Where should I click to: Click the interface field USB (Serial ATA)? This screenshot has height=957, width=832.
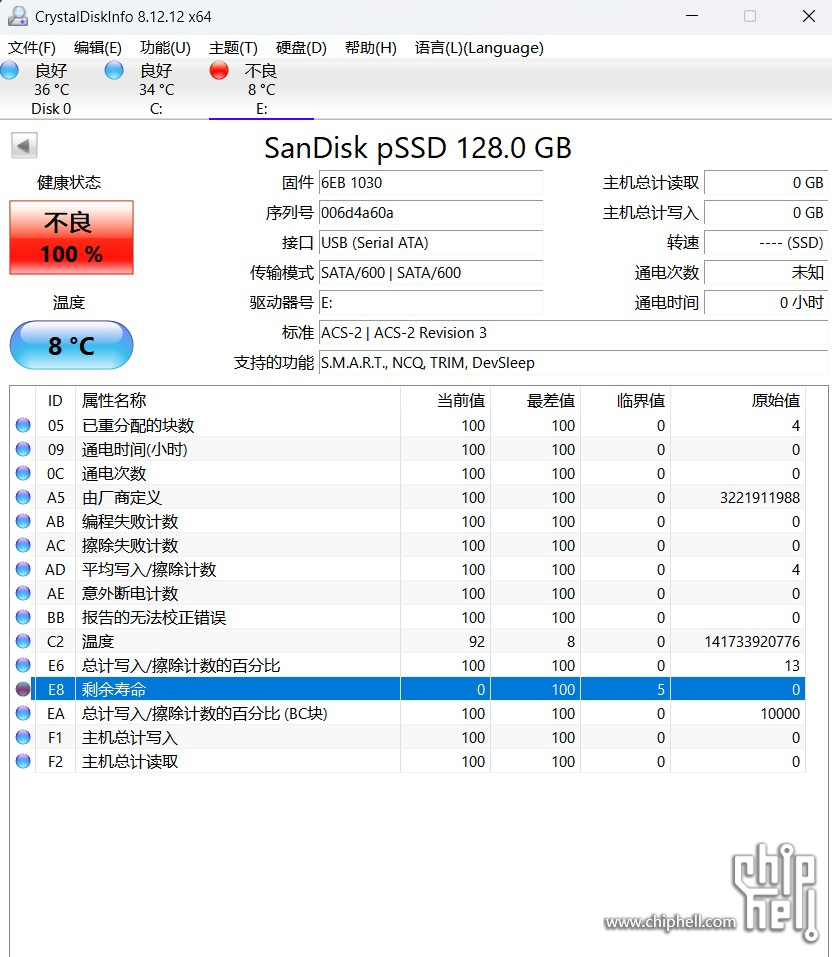coord(431,242)
